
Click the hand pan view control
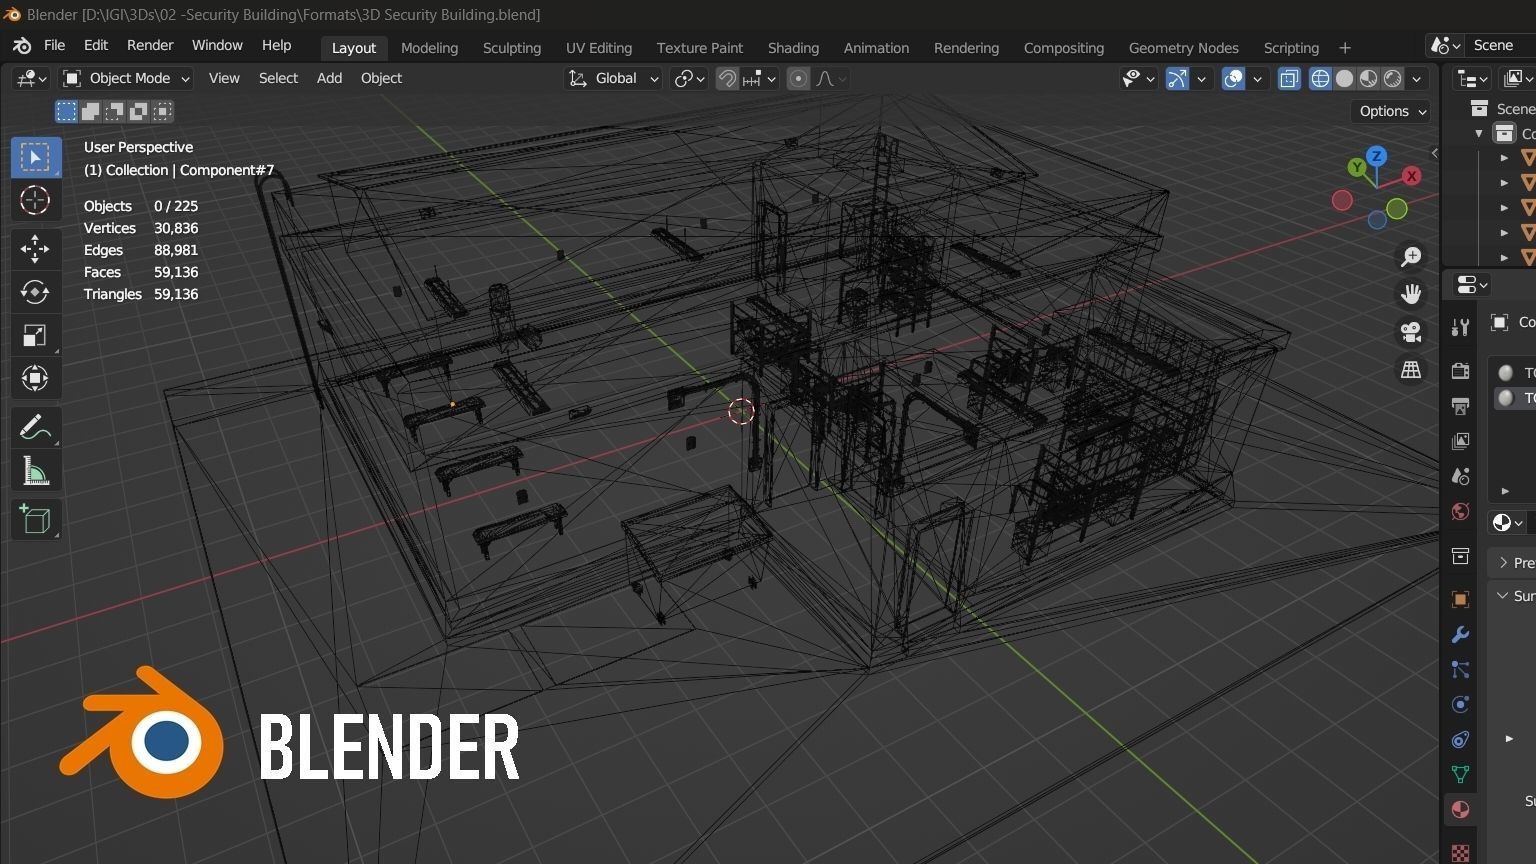pos(1411,294)
